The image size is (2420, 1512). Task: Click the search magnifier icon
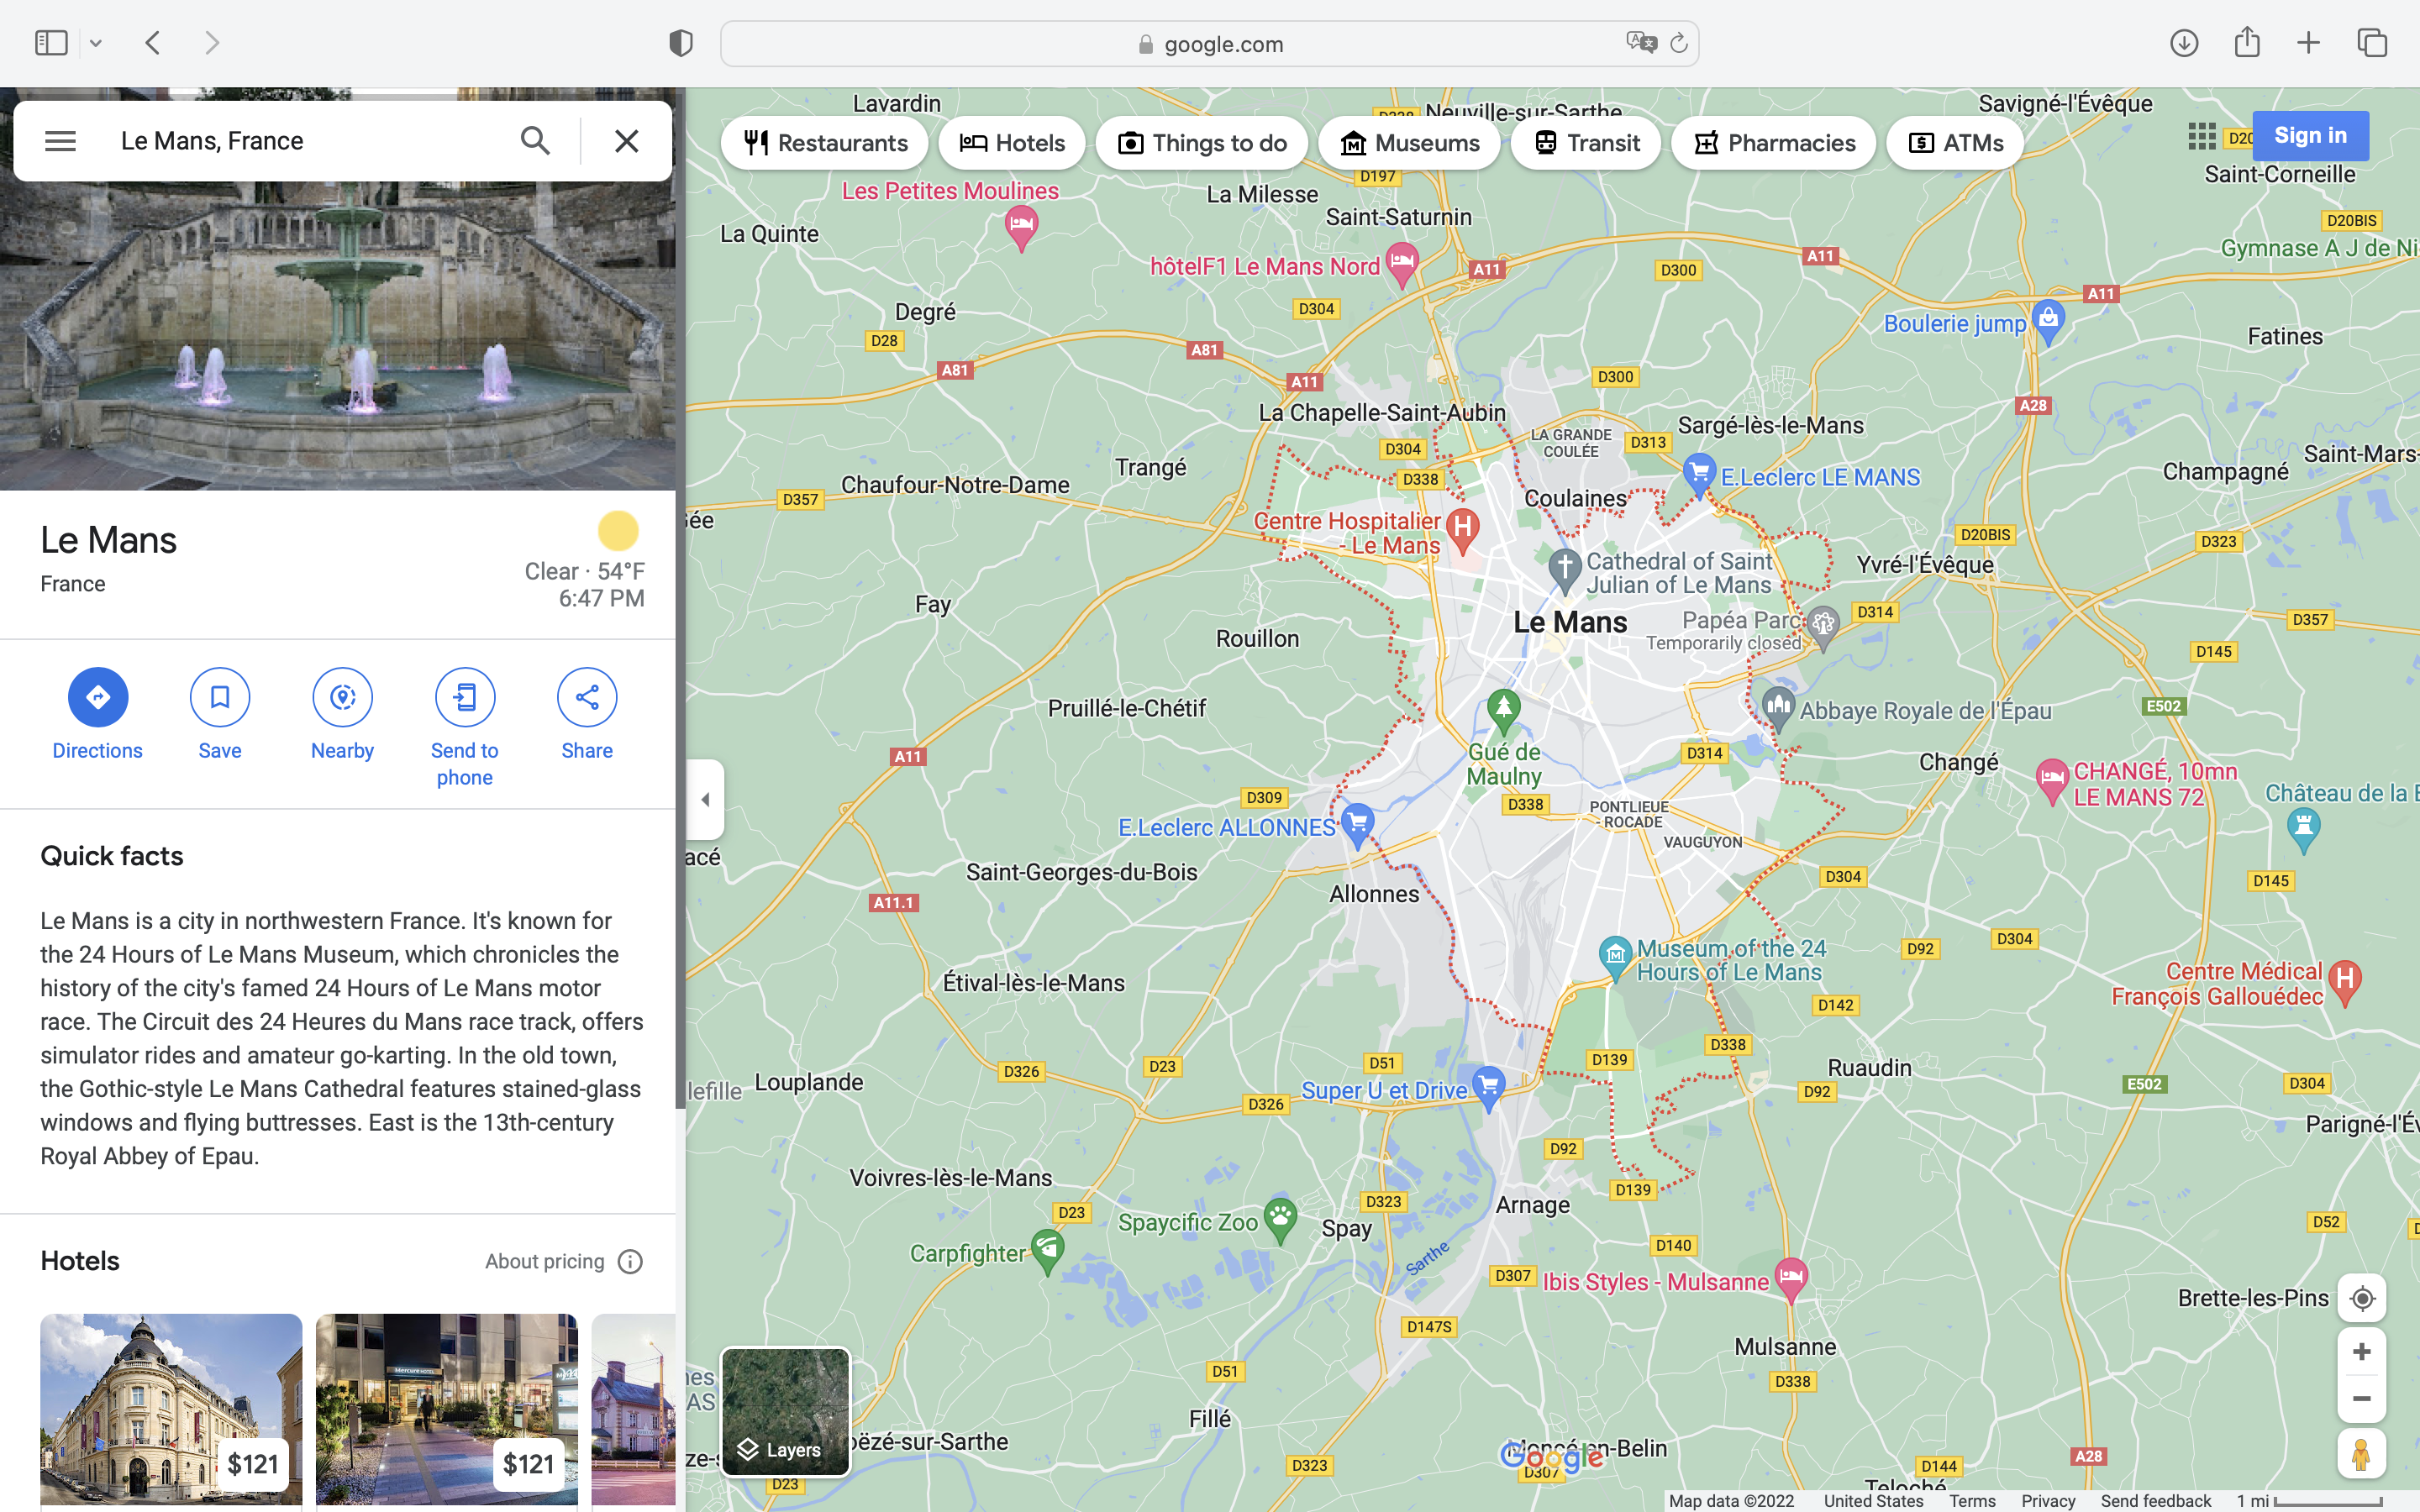tap(535, 141)
